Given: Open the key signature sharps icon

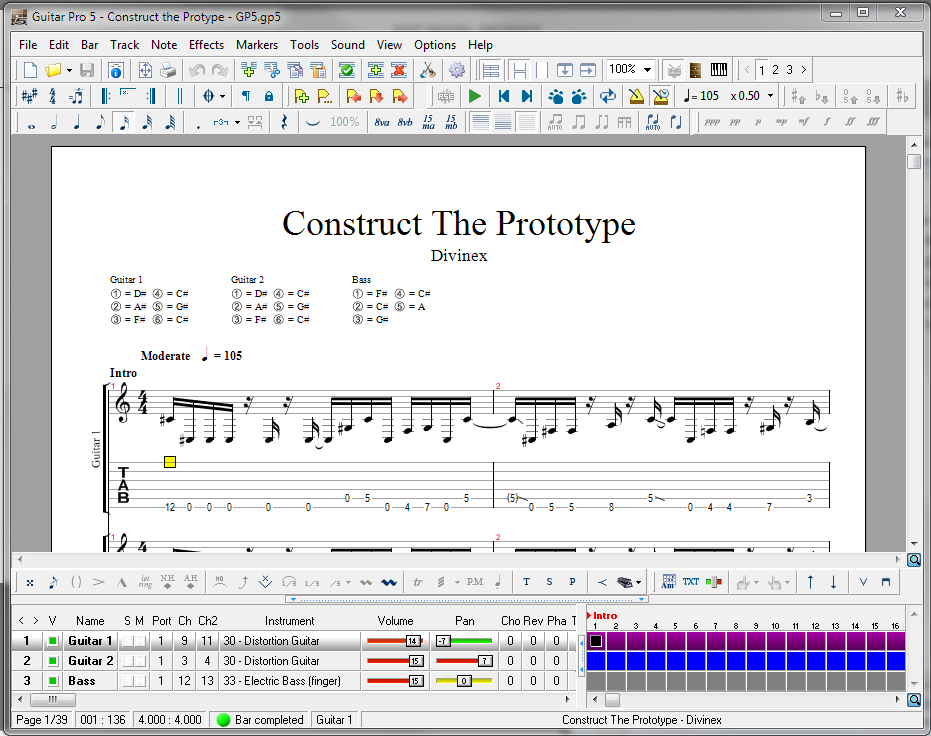Looking at the screenshot, I should pyautogui.click(x=29, y=96).
